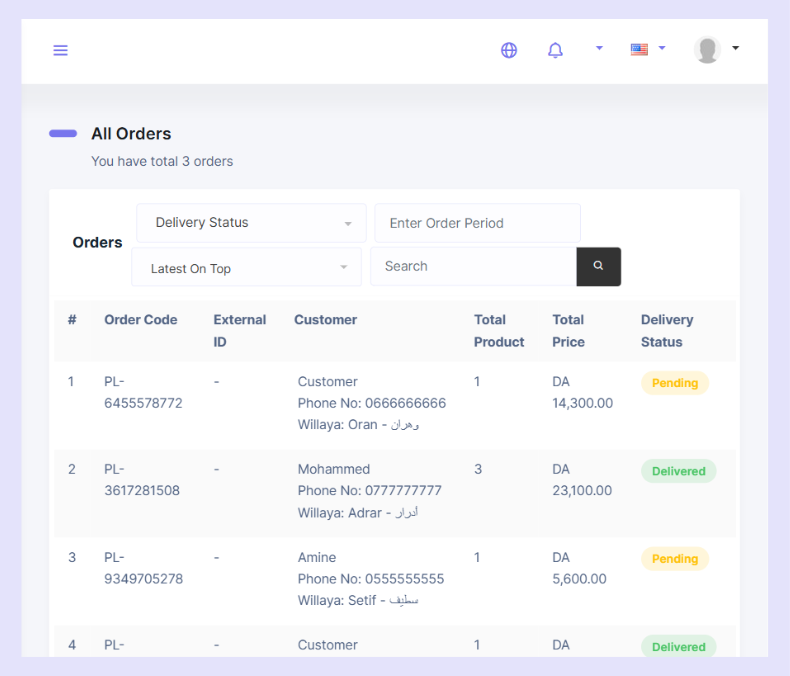Click the Pending badge for Amine's order
The height and width of the screenshot is (676, 790).
(675, 559)
